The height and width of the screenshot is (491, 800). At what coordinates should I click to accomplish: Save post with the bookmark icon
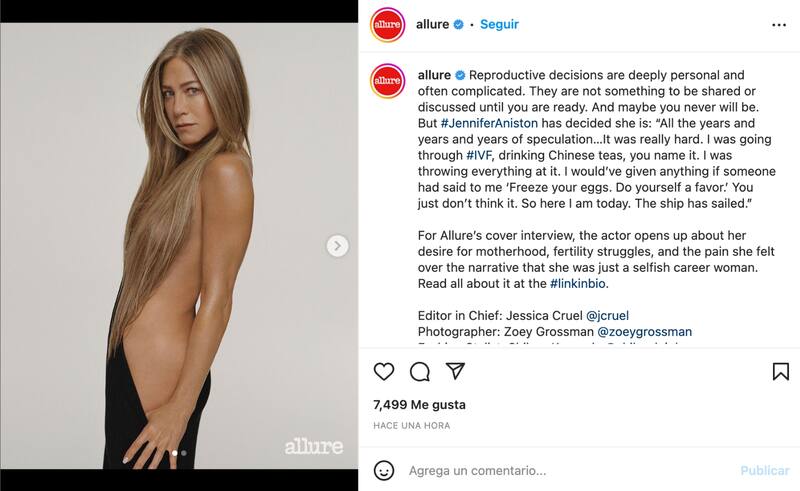coord(781,372)
